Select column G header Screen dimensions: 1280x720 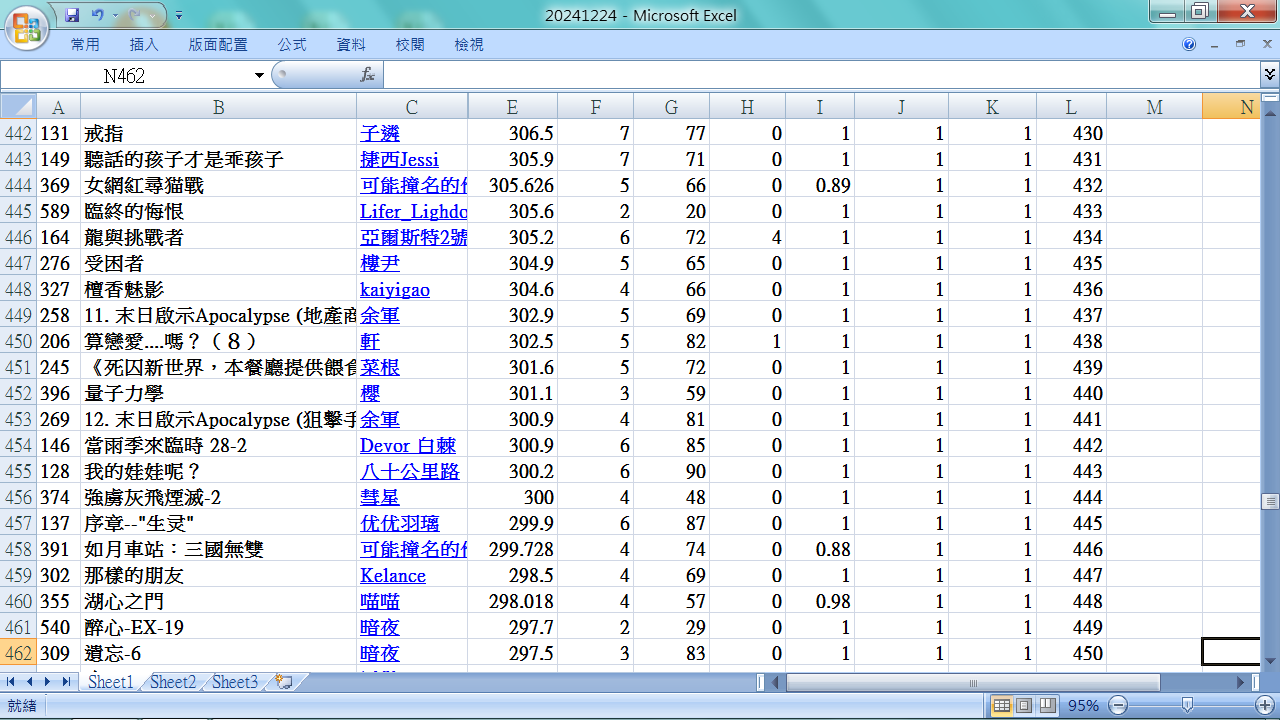click(x=671, y=107)
